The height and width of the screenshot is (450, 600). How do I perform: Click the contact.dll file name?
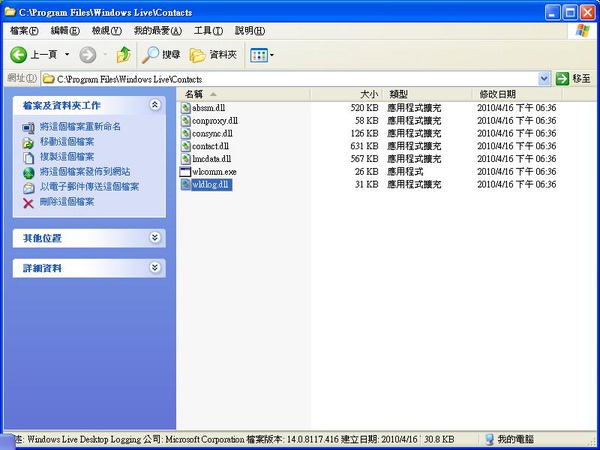[210, 146]
